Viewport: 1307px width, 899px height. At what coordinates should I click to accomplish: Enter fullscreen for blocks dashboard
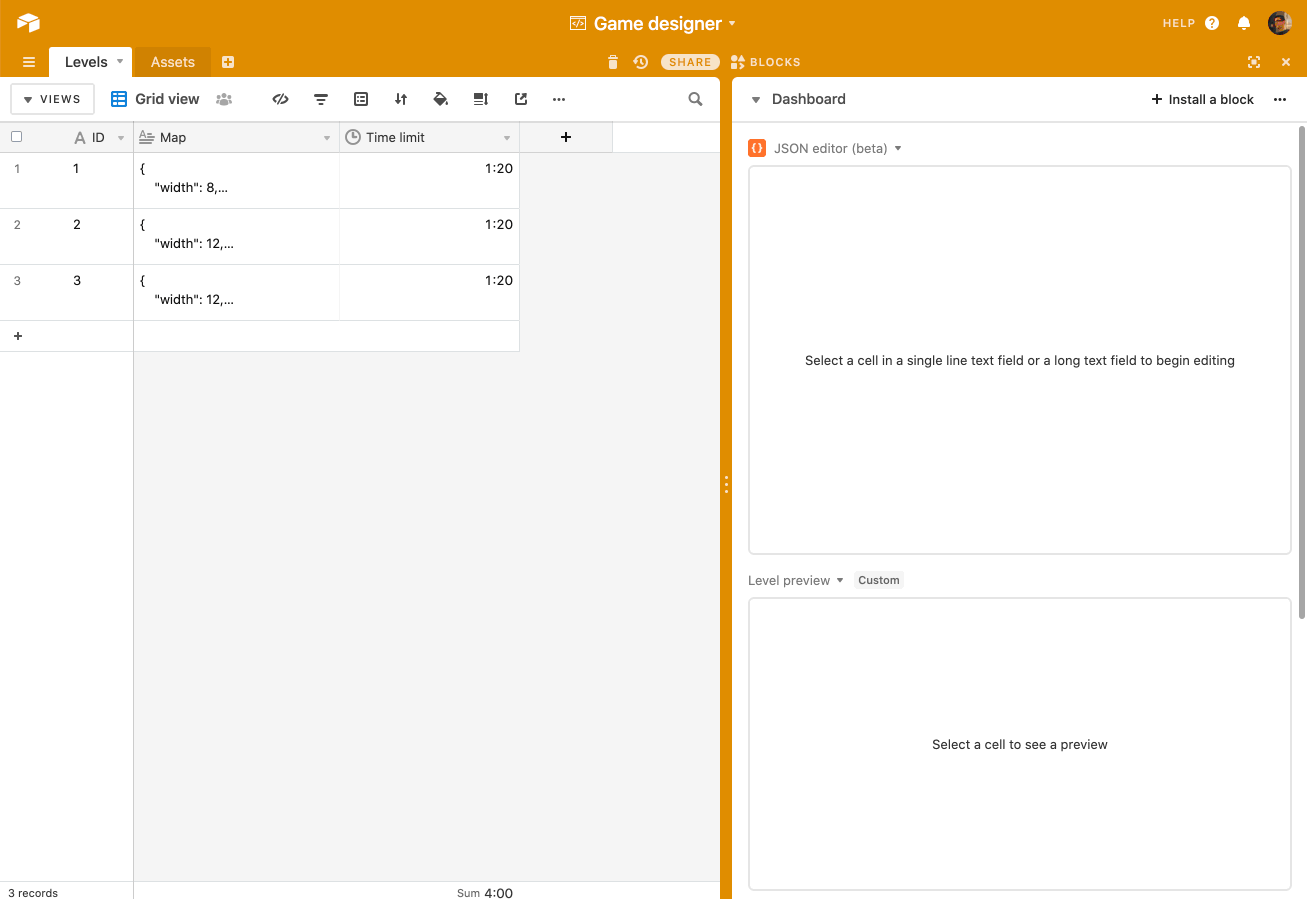click(x=1254, y=62)
